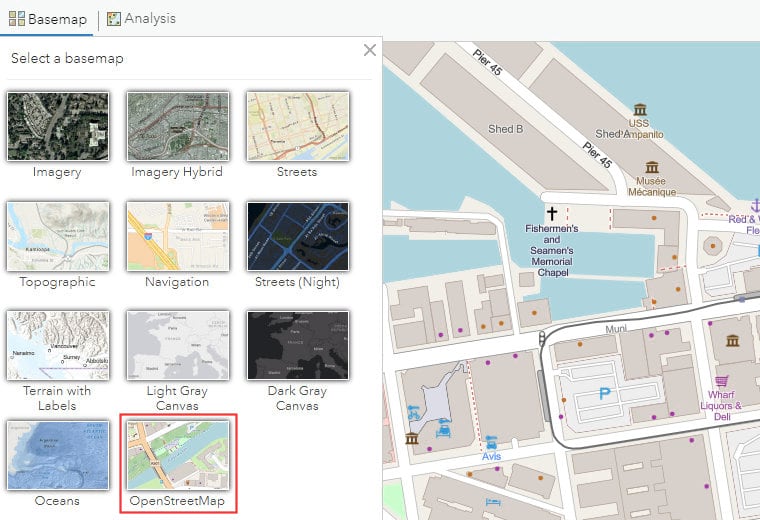Select the Light Gray Canvas basemap

177,345
